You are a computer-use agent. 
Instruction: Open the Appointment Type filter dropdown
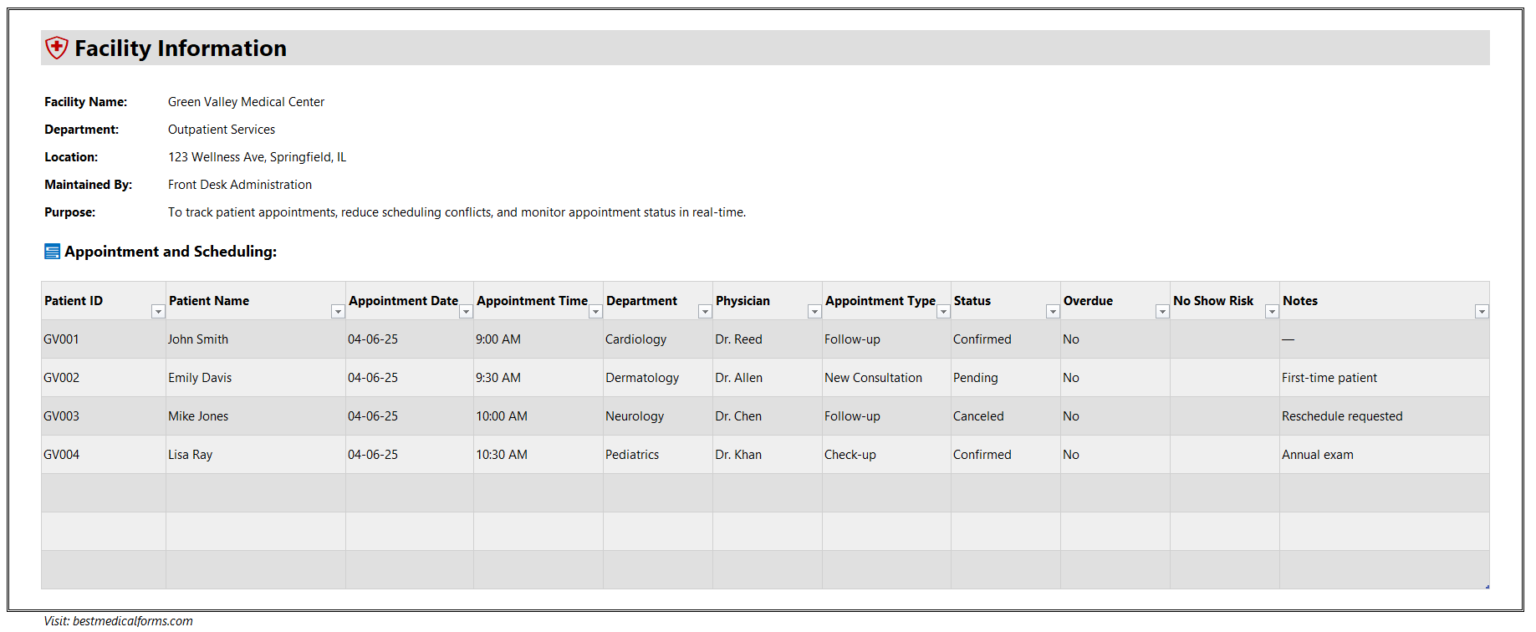click(943, 312)
